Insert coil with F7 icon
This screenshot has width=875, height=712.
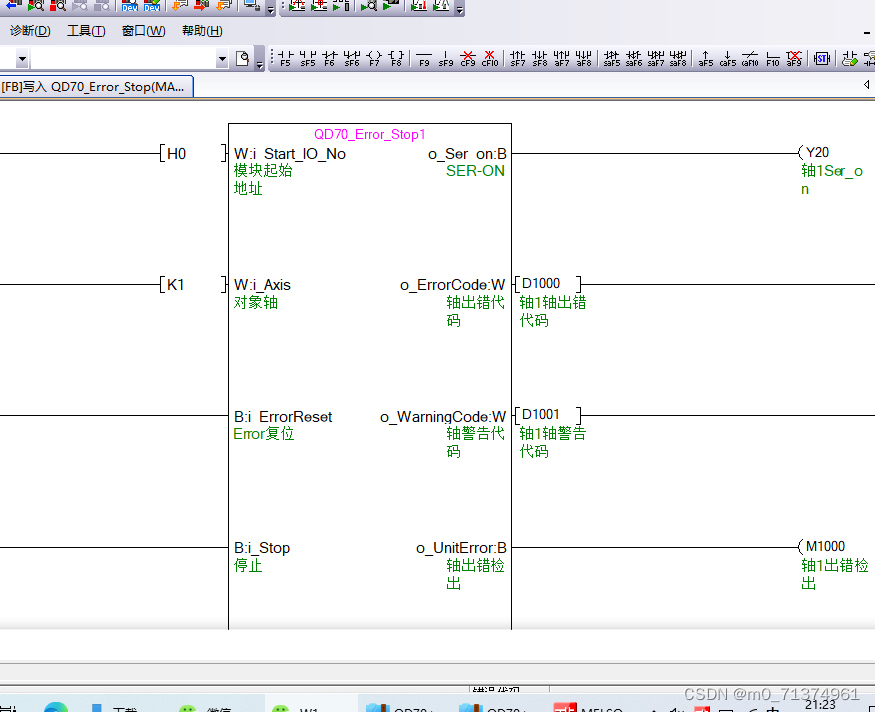(x=374, y=58)
